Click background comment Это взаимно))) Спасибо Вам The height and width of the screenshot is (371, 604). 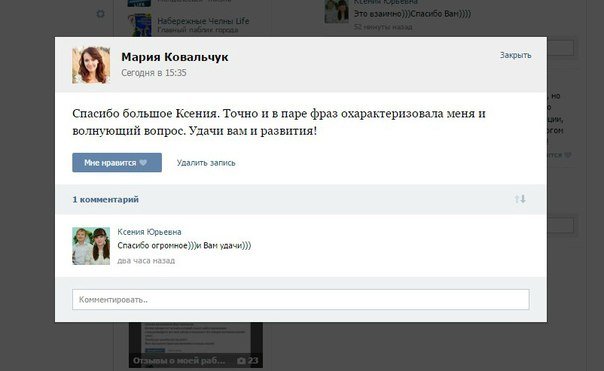[412, 14]
